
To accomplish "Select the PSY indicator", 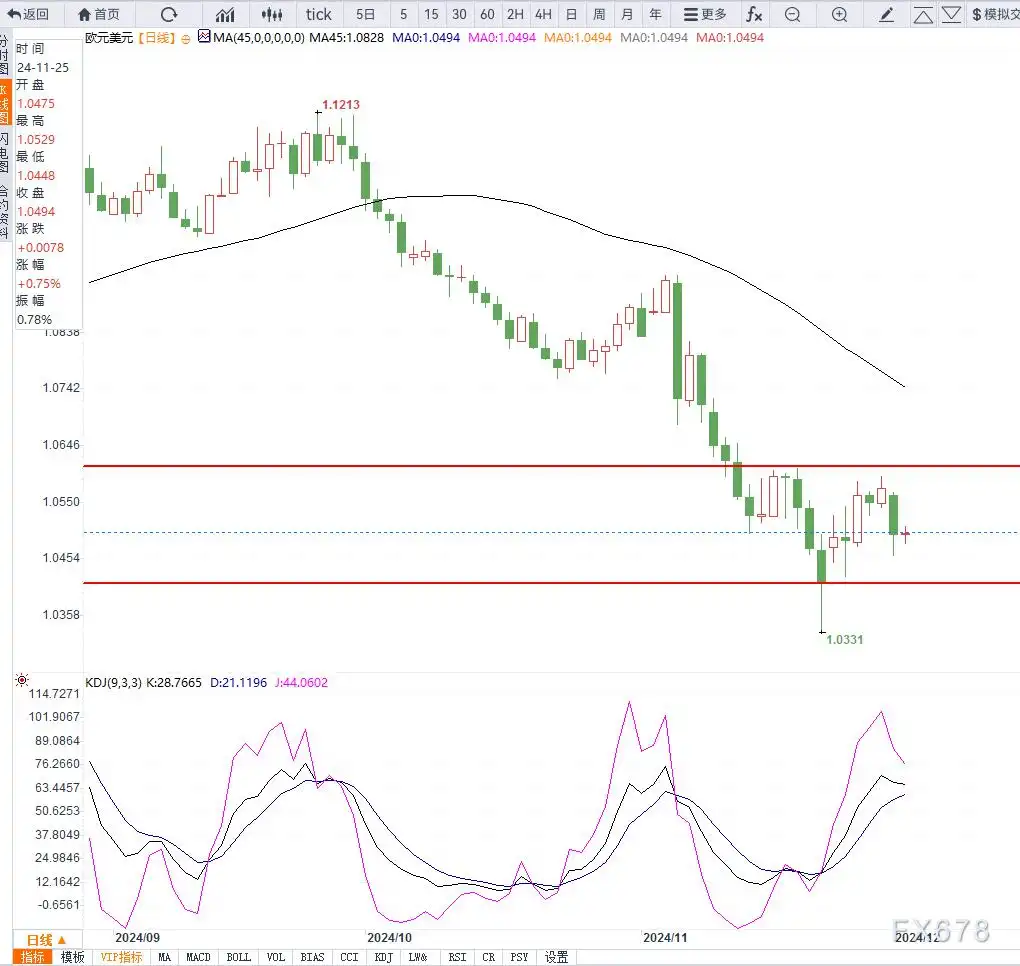I will click(519, 957).
